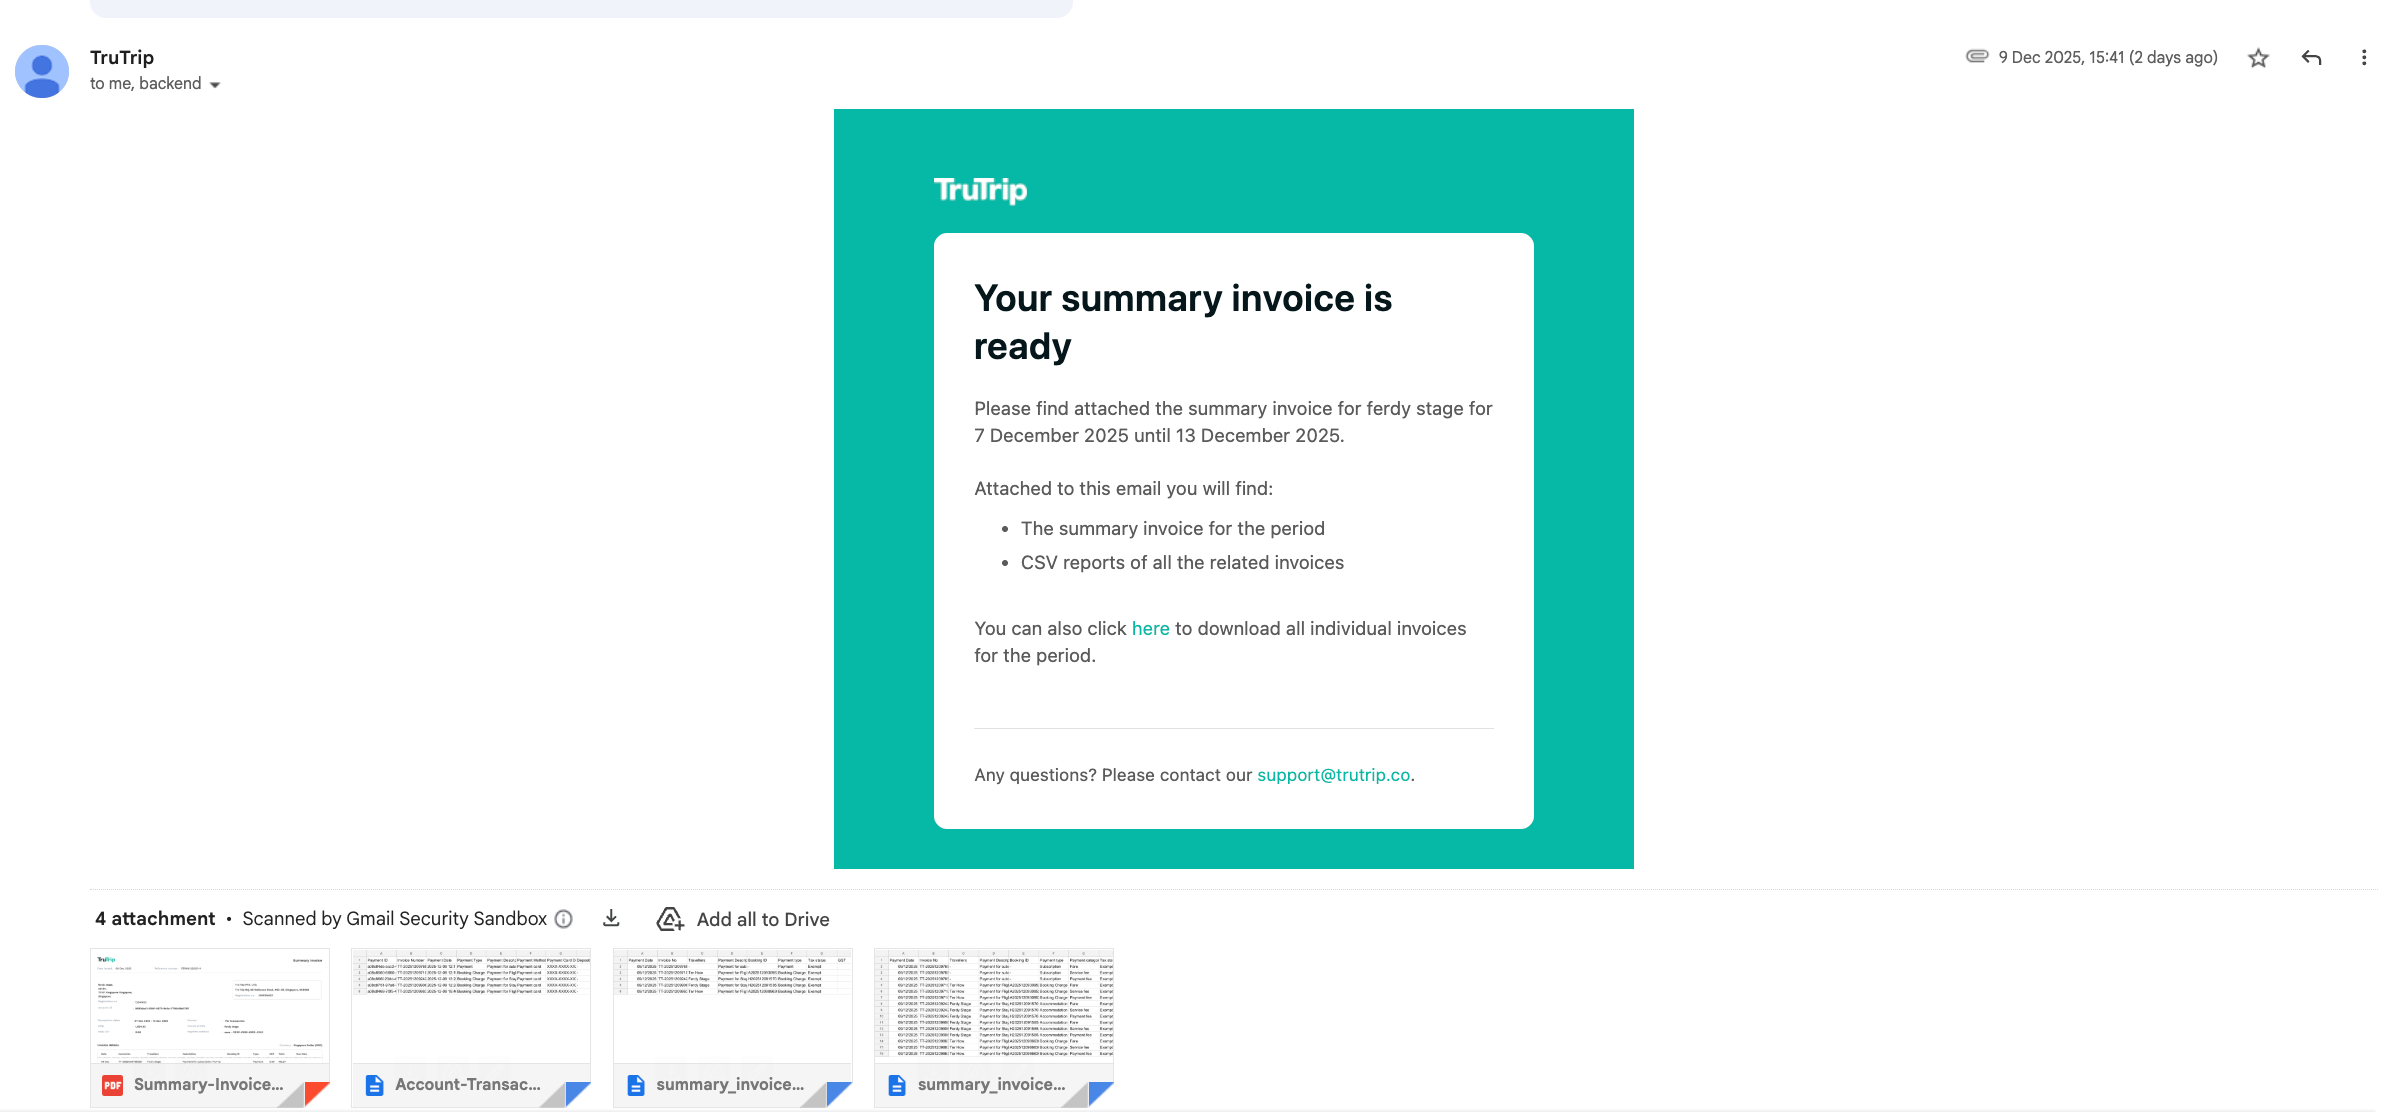Open the Summary-Invoice PDF attachment preview
Image resolution: width=2396 pixels, height=1112 pixels.
(210, 1027)
